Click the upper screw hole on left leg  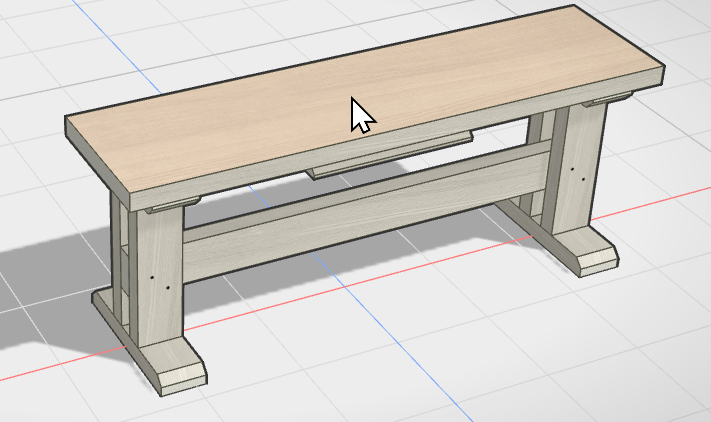[x=152, y=277]
